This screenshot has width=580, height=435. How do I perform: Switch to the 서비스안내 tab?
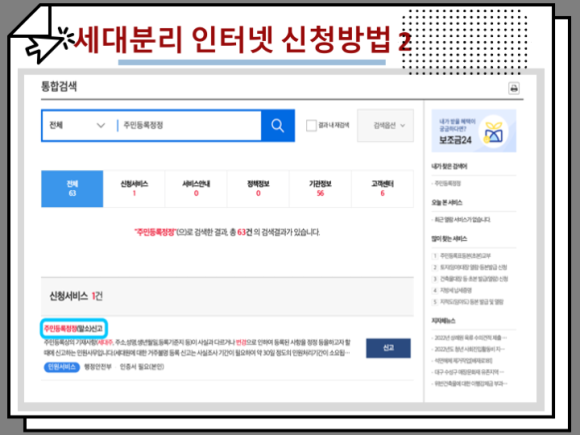click(x=196, y=189)
